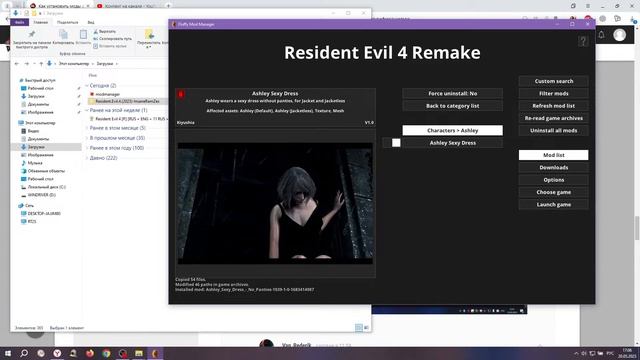Click the Cut command in Explorer ribbon
Screen dimensions: 640x360
[x=105, y=31]
